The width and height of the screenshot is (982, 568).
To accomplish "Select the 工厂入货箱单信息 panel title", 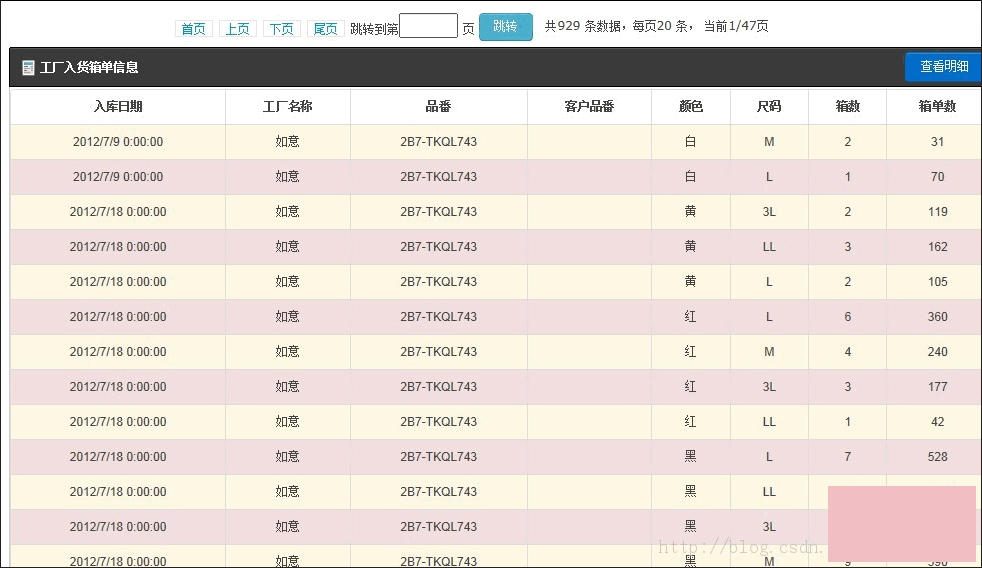I will click(89, 67).
